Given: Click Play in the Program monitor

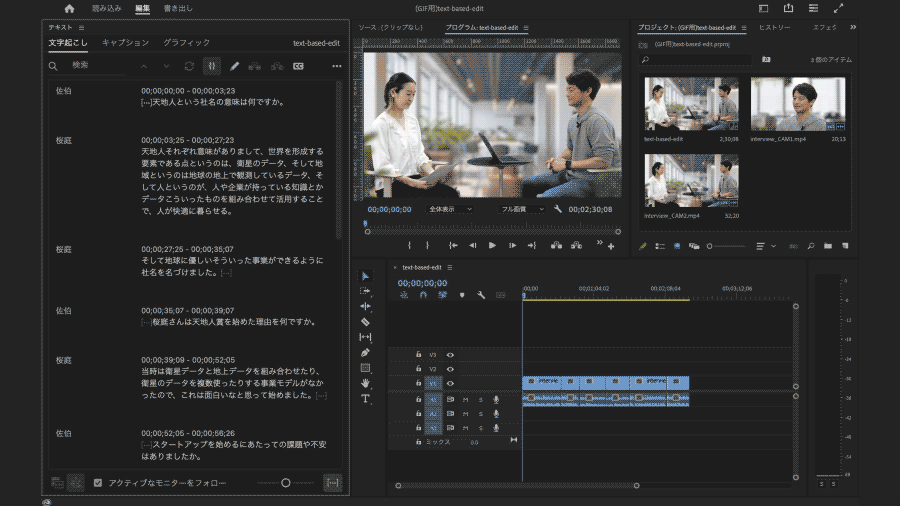Looking at the screenshot, I should coord(492,246).
